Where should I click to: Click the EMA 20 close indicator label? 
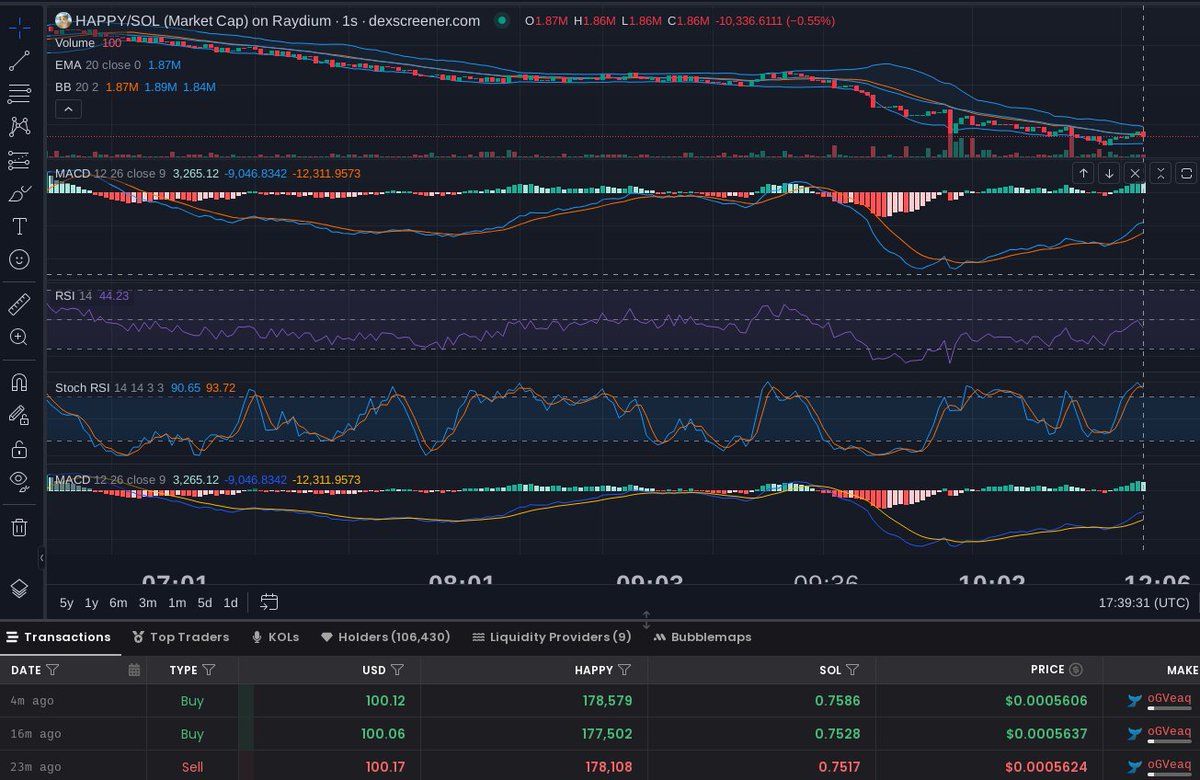click(99, 65)
